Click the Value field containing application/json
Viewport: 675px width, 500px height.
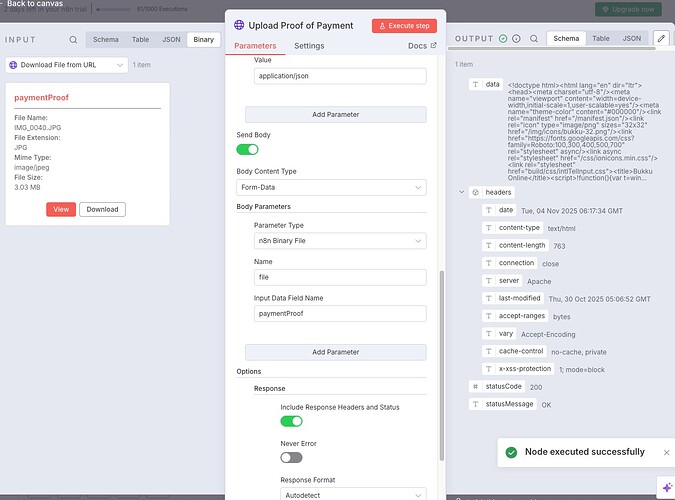click(340, 76)
